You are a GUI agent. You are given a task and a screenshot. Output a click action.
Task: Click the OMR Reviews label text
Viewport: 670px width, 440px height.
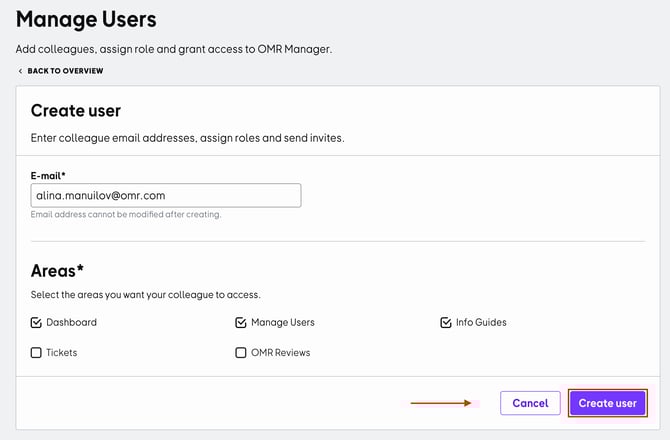click(280, 353)
